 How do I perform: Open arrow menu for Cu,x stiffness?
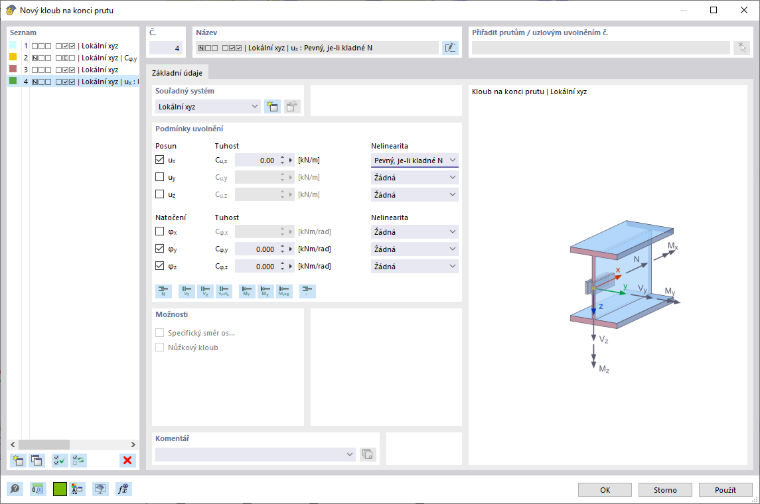291,160
